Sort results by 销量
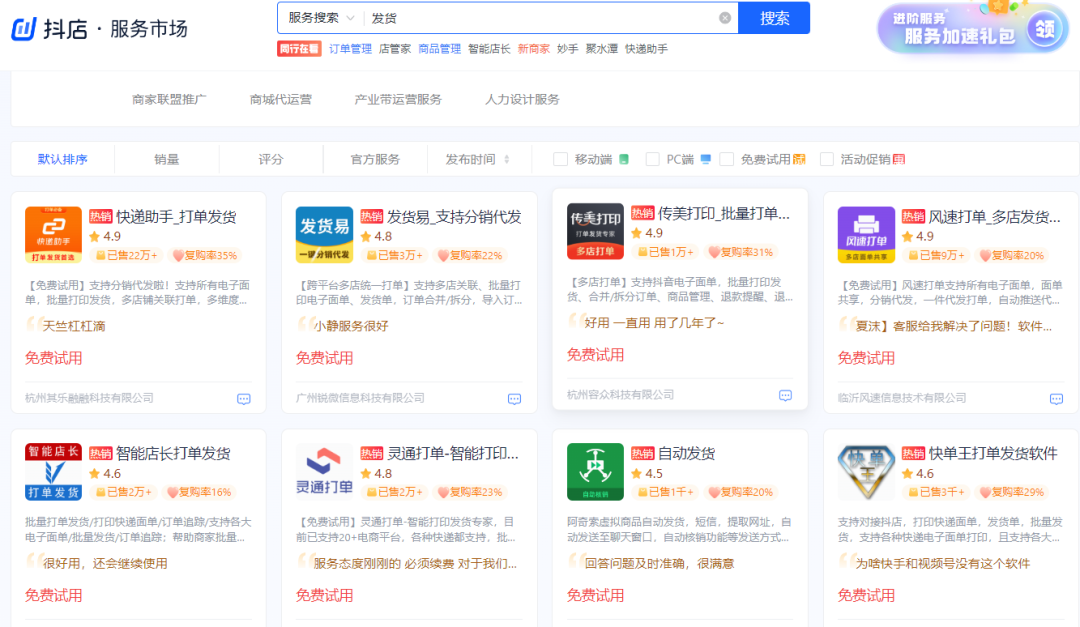1080x627 pixels. pos(167,159)
